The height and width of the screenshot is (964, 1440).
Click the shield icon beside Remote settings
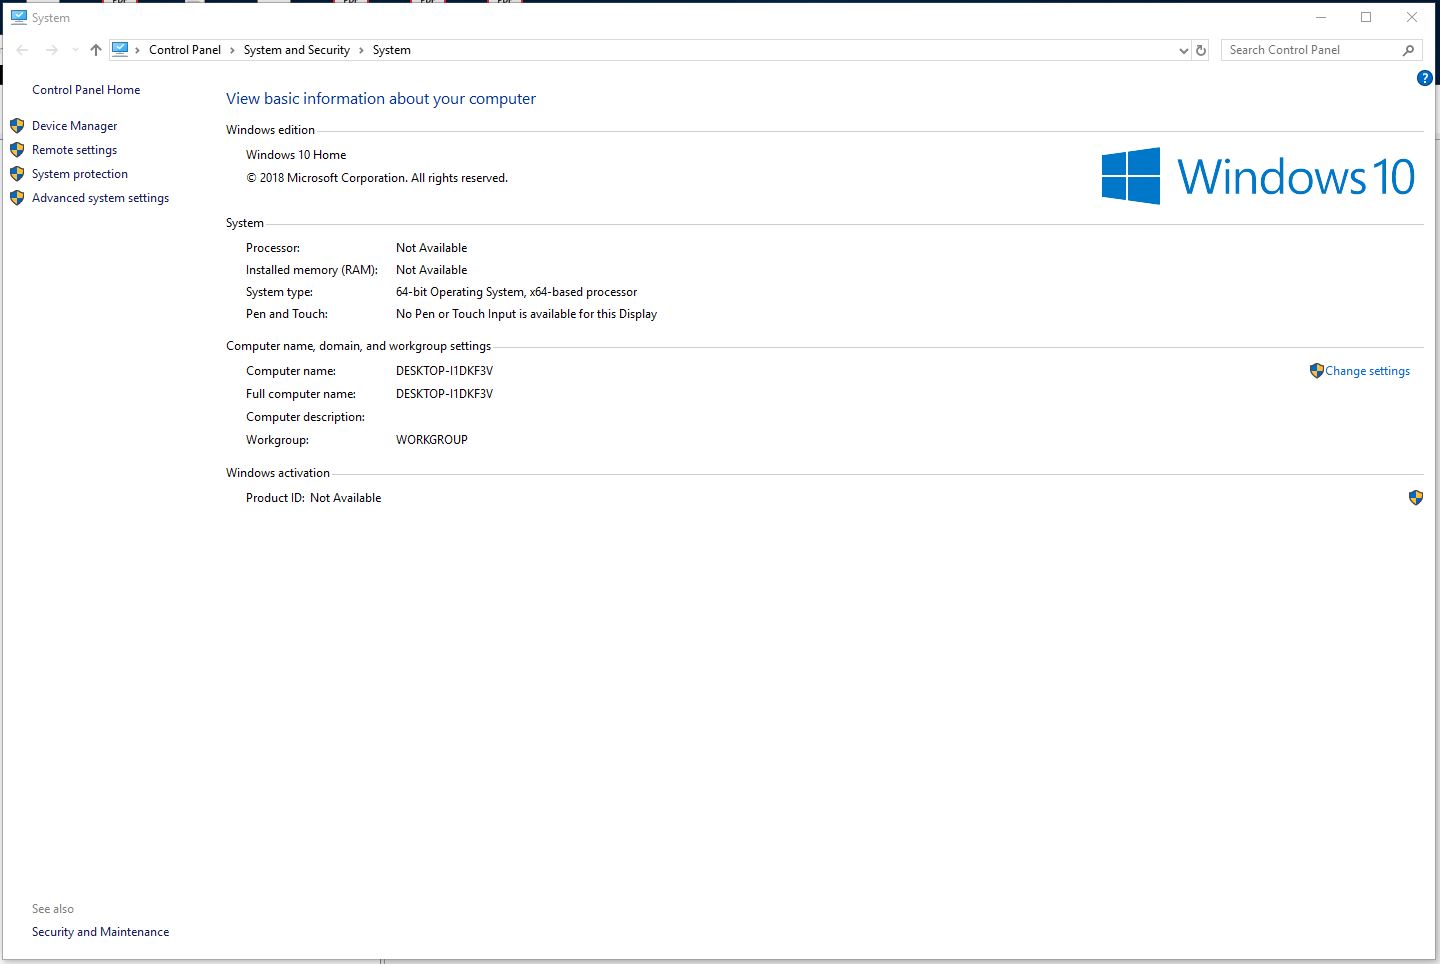(x=17, y=150)
